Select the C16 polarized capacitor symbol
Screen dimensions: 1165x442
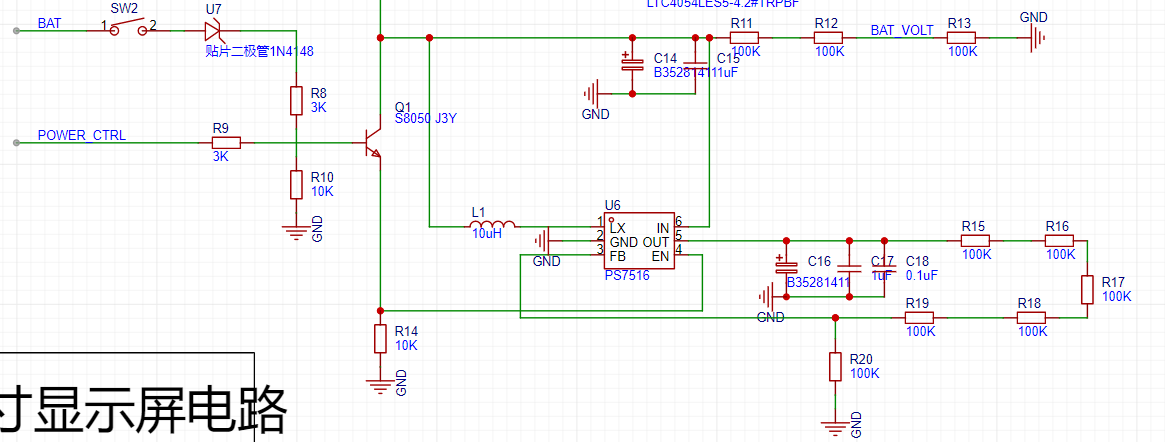click(785, 265)
